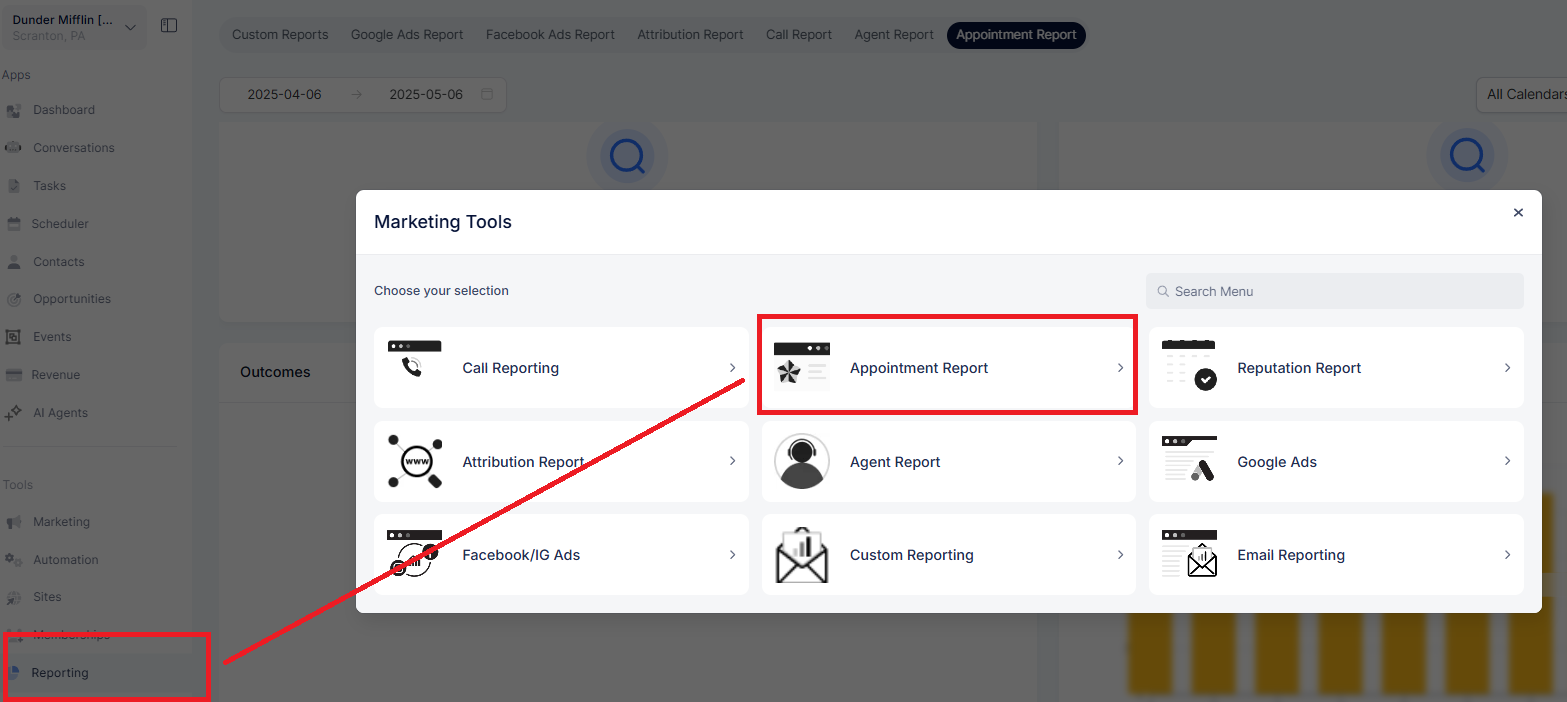Switch to Attribution Report tab

pyautogui.click(x=690, y=35)
